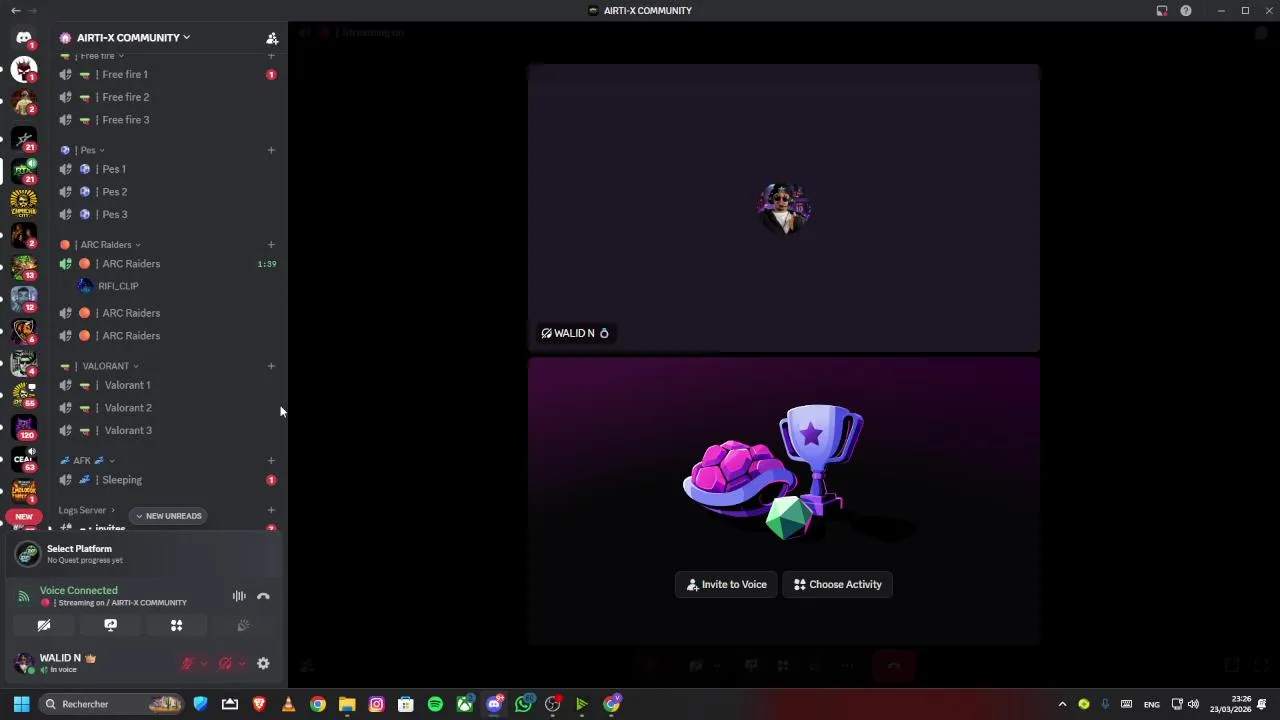This screenshot has width=1280, height=720.
Task: Go forward with the title bar forward arrow
Action: coord(33,10)
